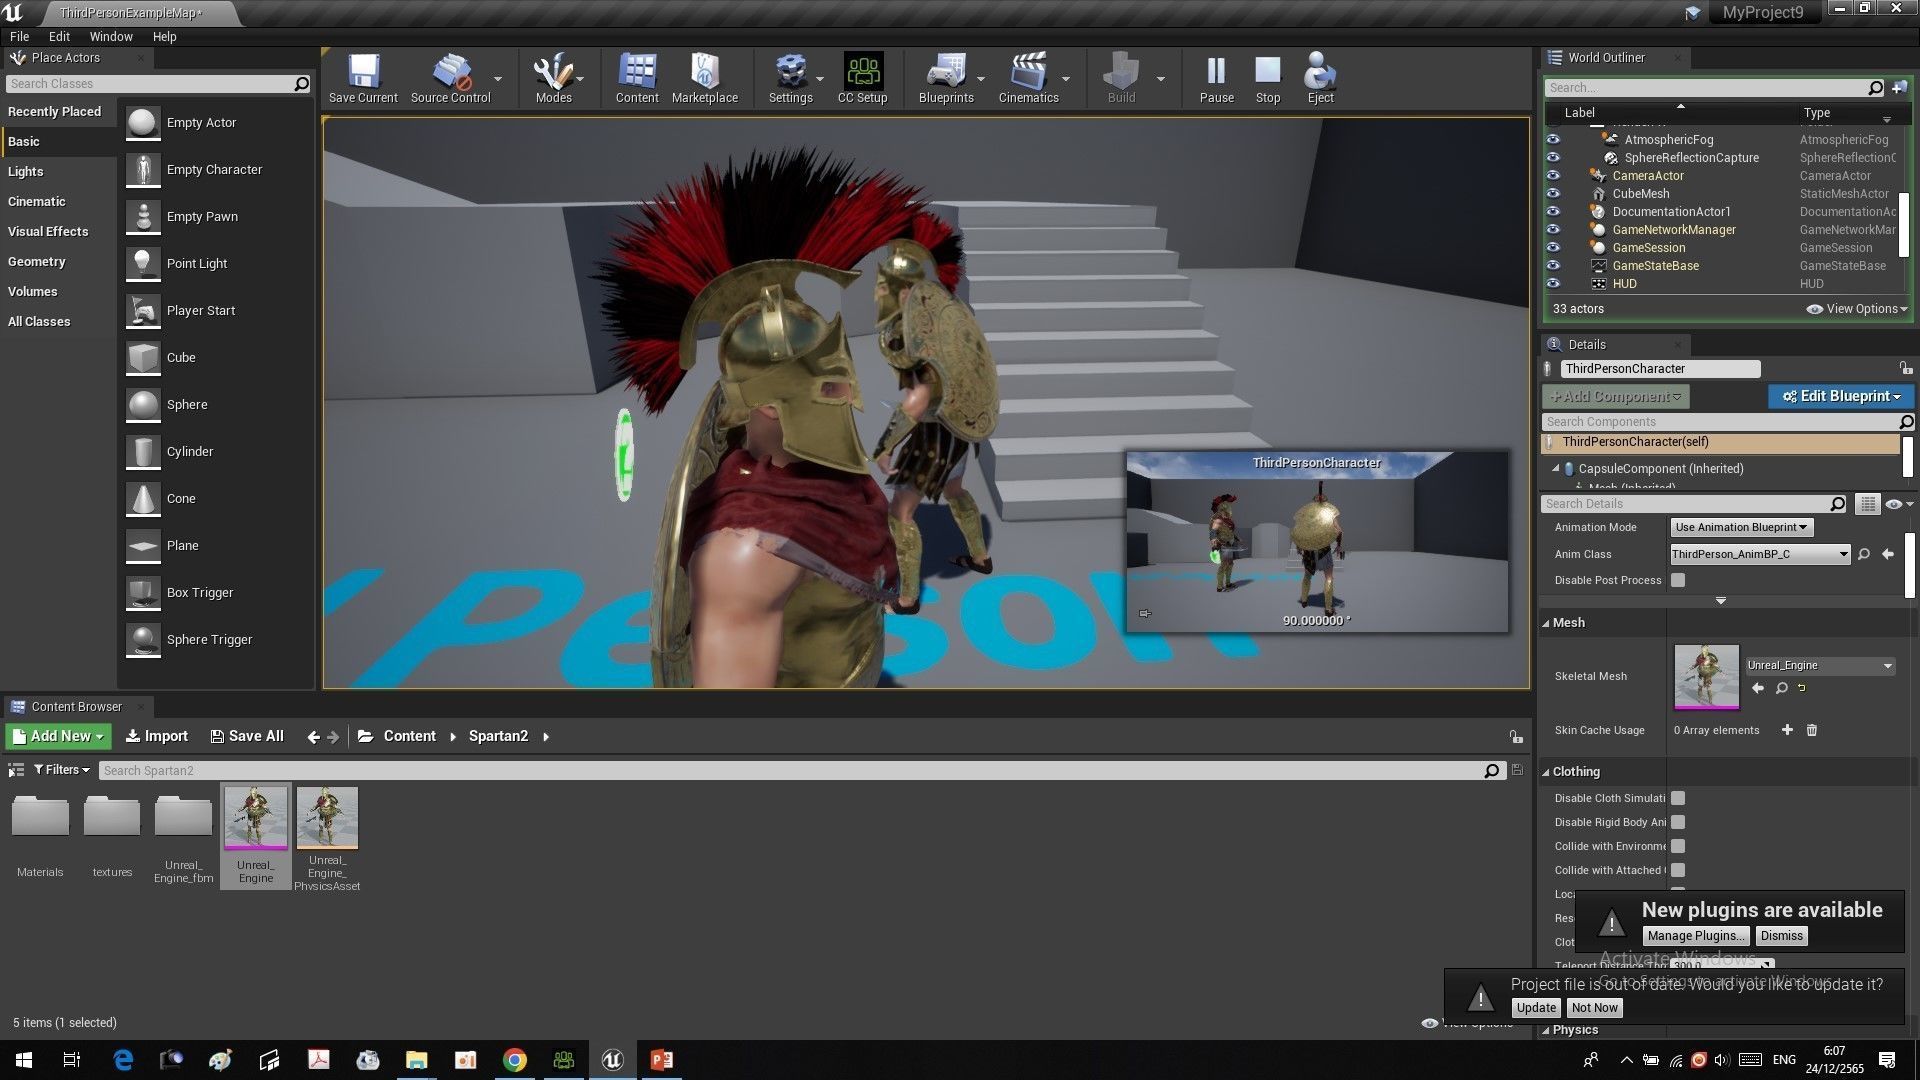Click the Build toolbar icon
The image size is (1920, 1080).
[1121, 78]
